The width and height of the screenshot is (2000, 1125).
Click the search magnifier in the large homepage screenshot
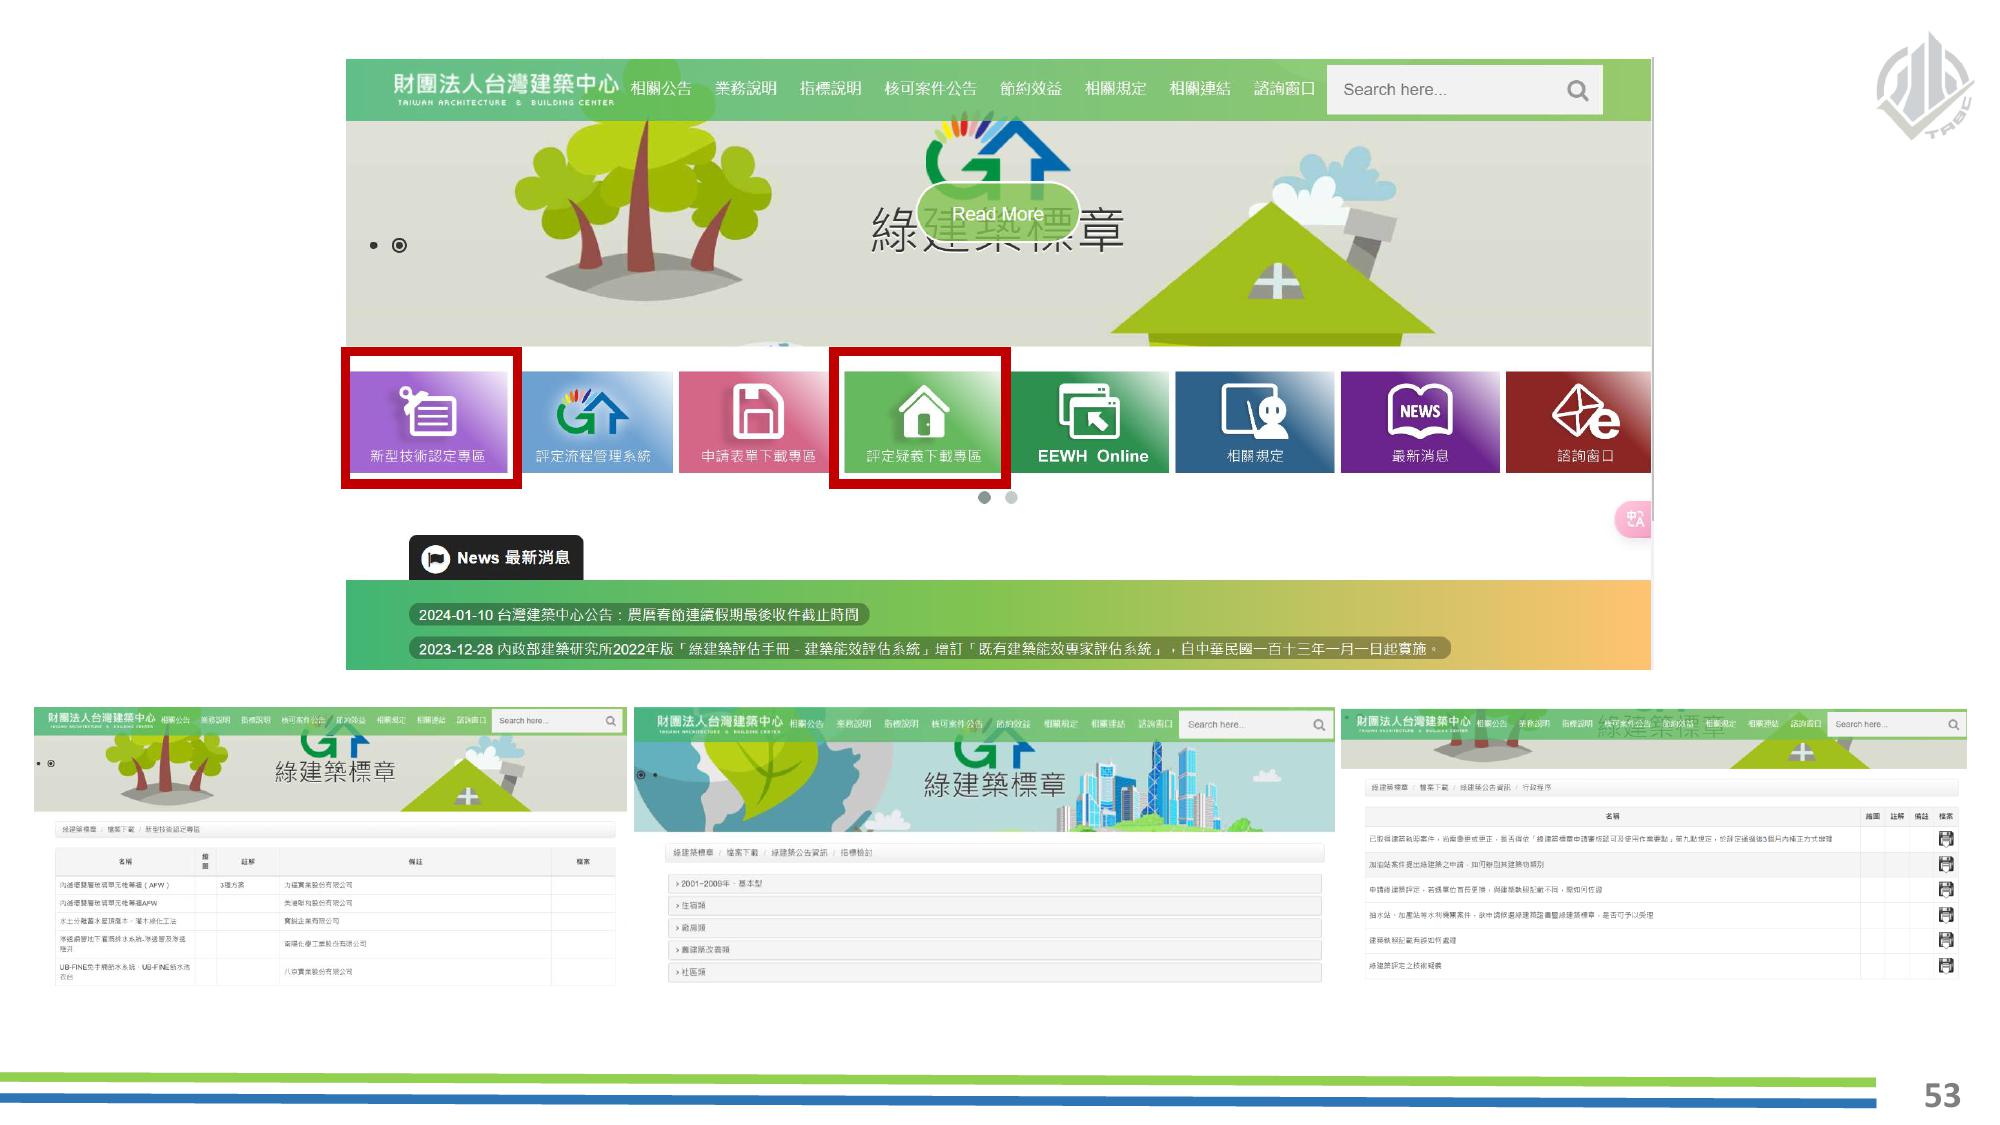pos(1577,91)
